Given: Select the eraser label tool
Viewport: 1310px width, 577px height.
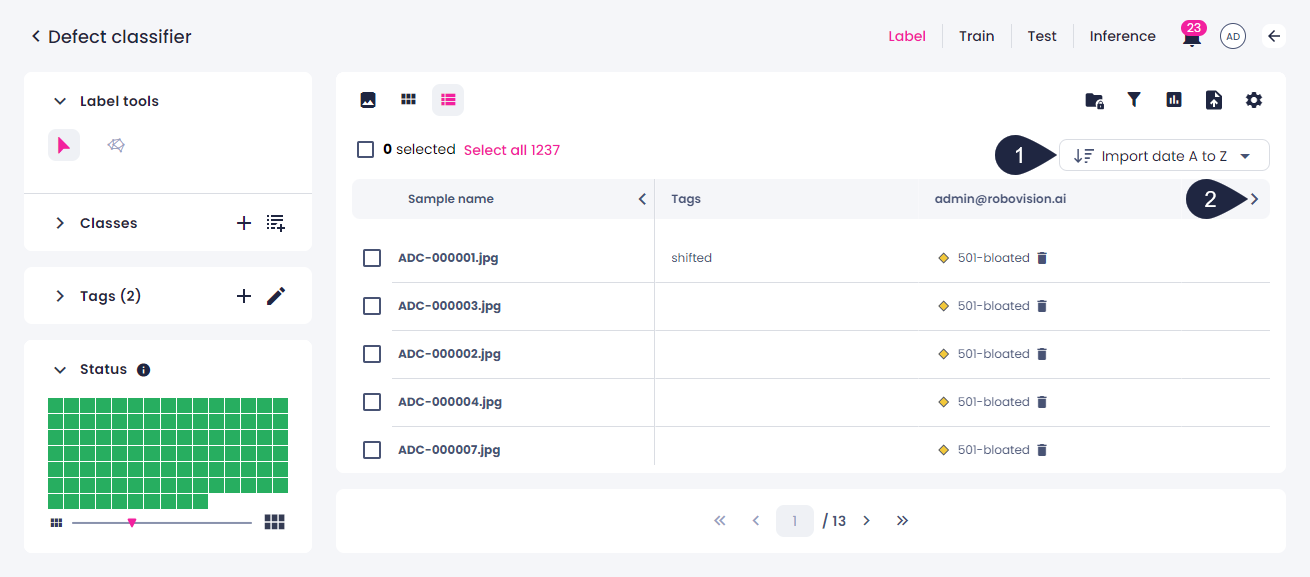Looking at the screenshot, I should 116,146.
